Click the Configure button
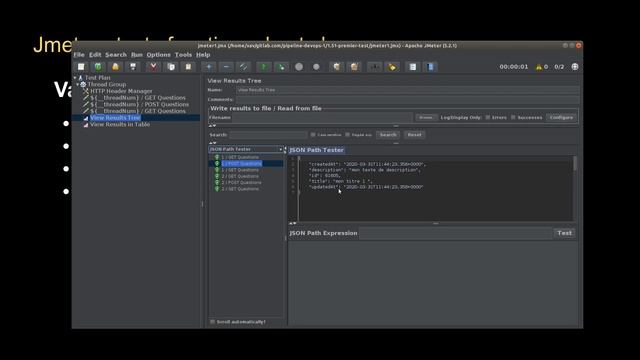The height and width of the screenshot is (360, 640). coord(561,117)
